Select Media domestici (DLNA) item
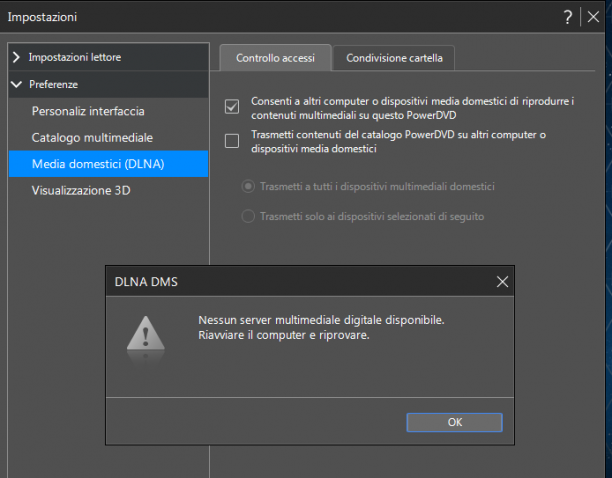The width and height of the screenshot is (612, 478). [x=108, y=164]
